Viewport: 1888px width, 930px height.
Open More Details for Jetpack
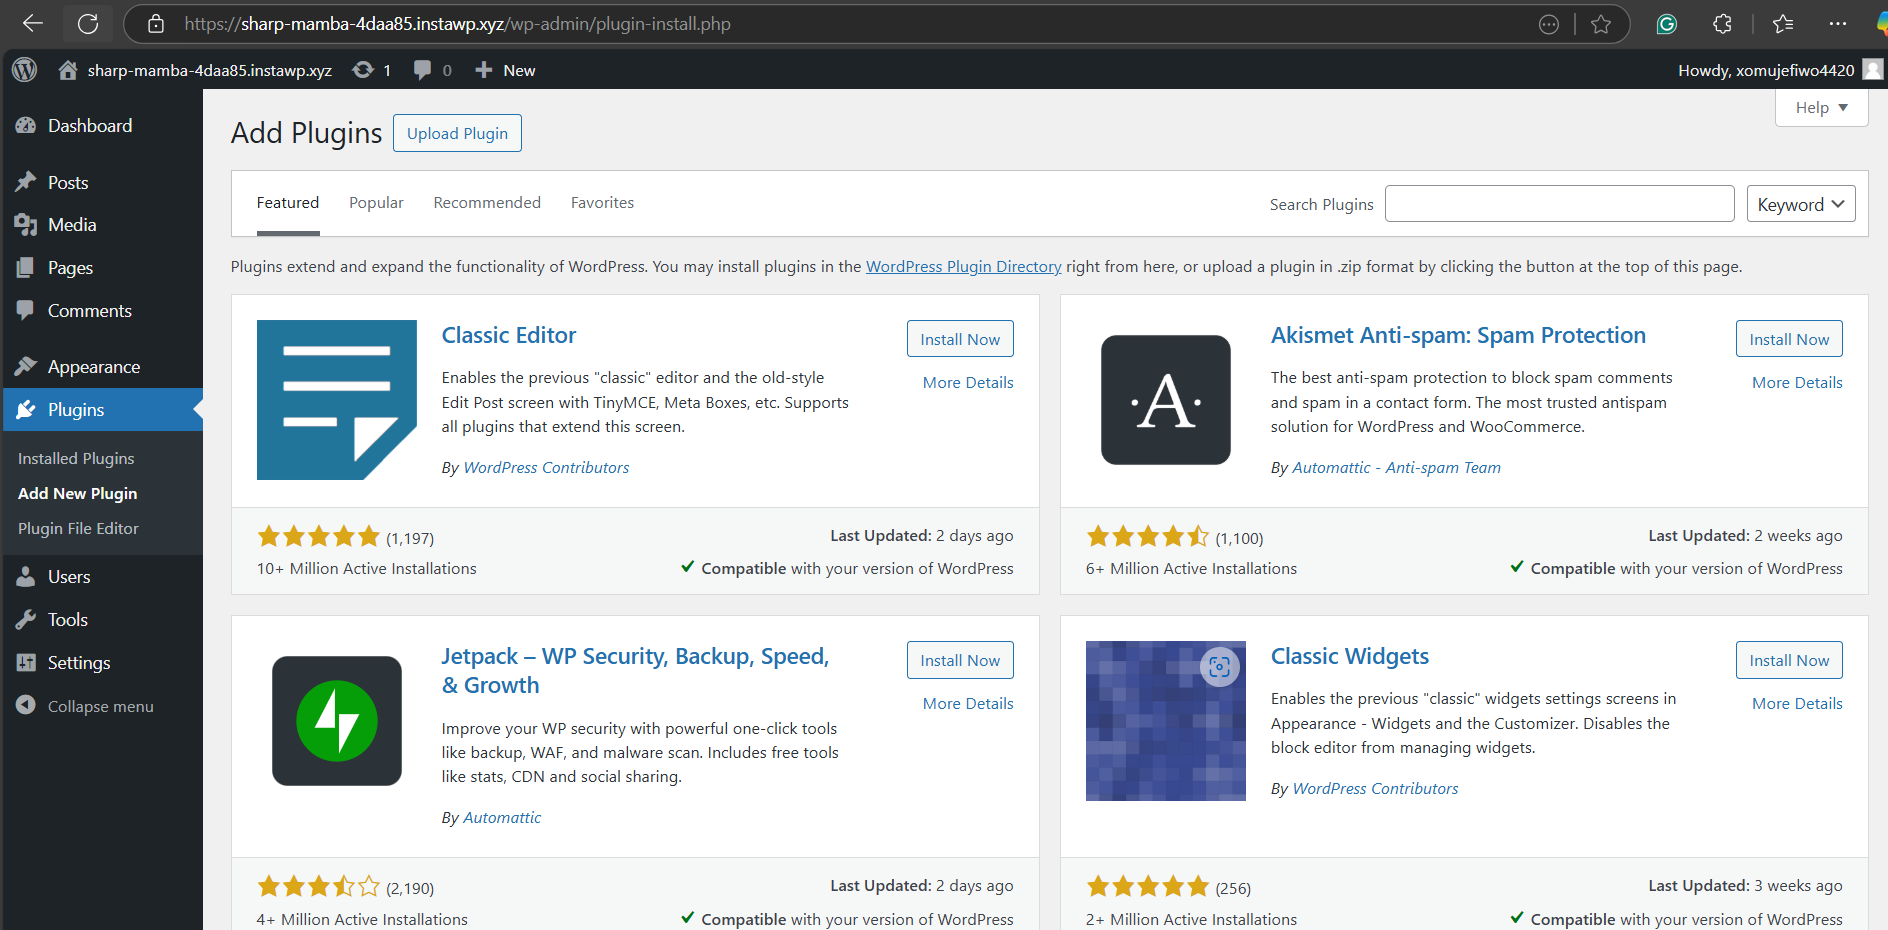(968, 704)
